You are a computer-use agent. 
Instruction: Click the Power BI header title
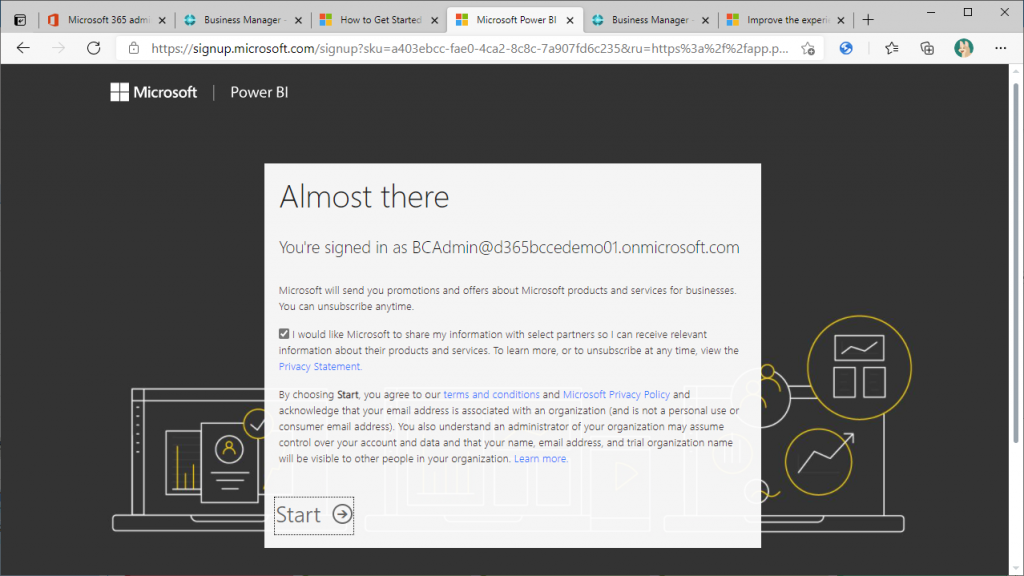259,92
